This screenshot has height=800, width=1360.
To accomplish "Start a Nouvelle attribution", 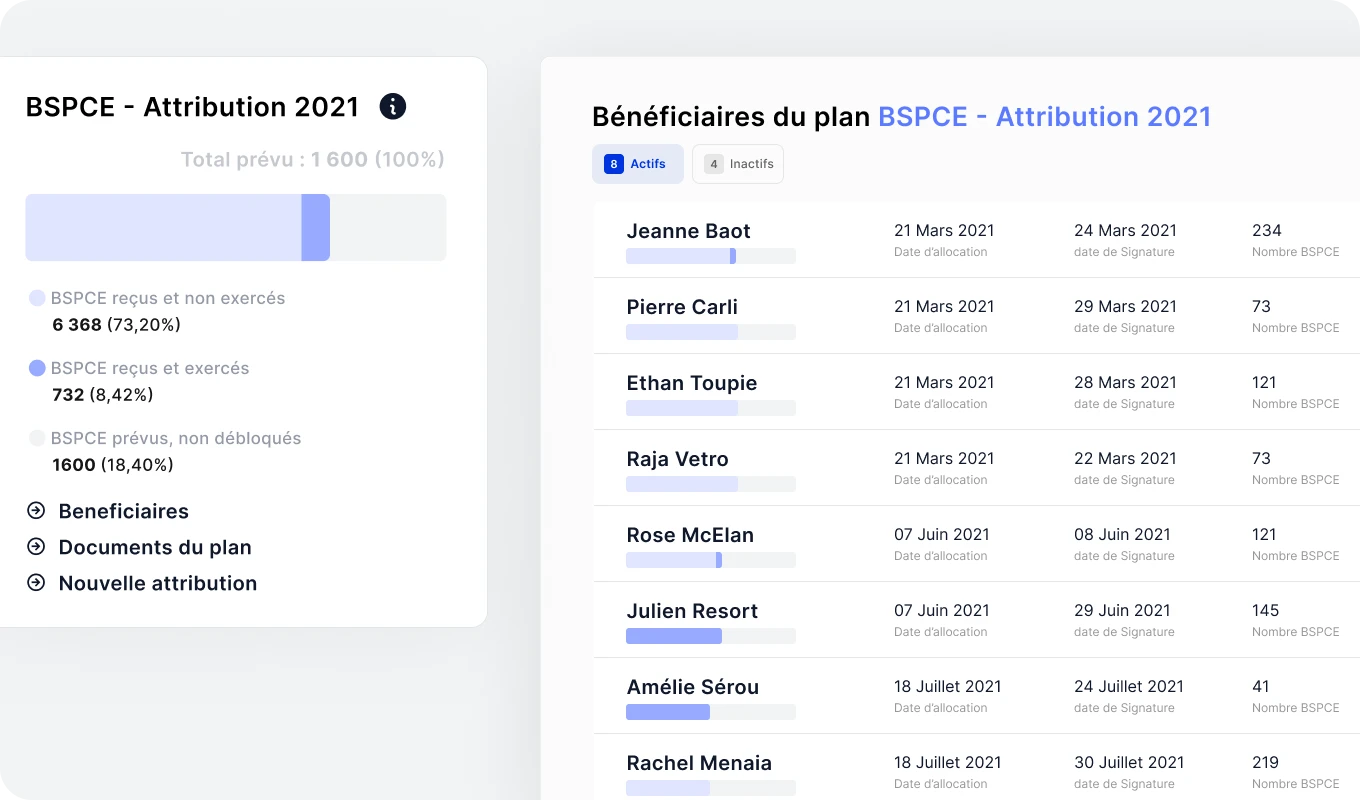I will 159,583.
